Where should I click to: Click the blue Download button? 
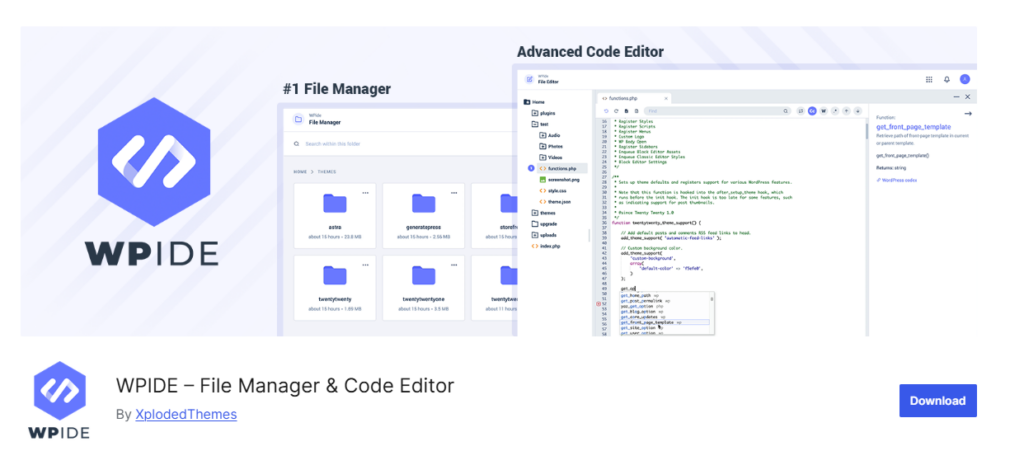pos(938,400)
